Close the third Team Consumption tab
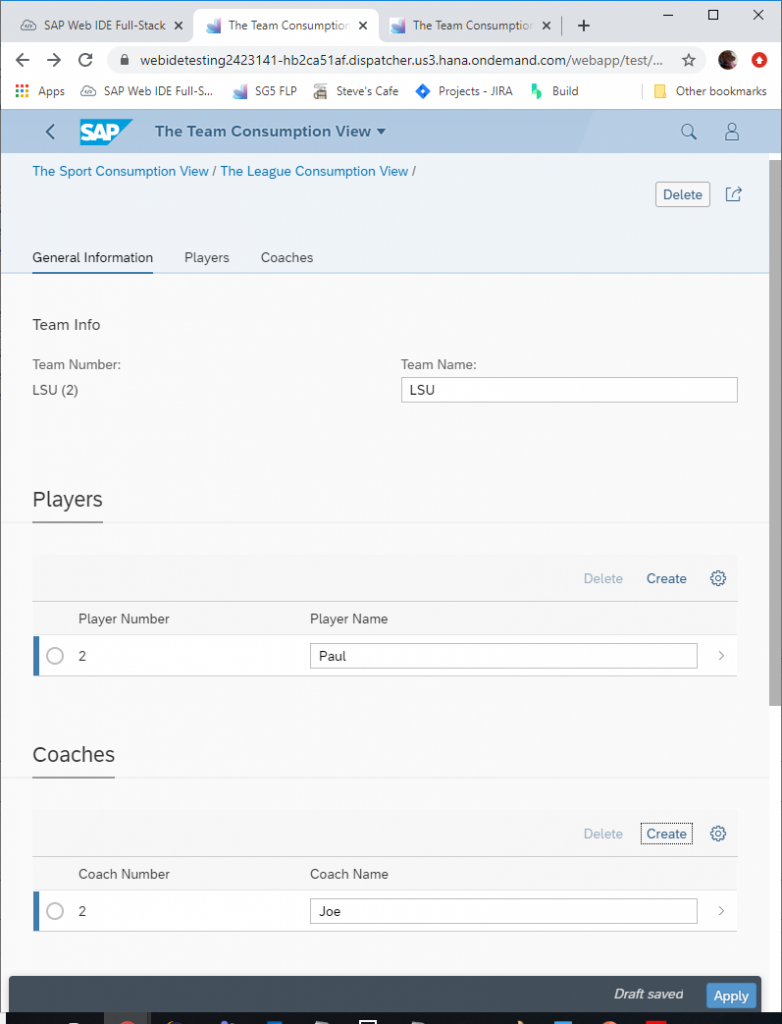The height and width of the screenshot is (1024, 782). [x=547, y=25]
